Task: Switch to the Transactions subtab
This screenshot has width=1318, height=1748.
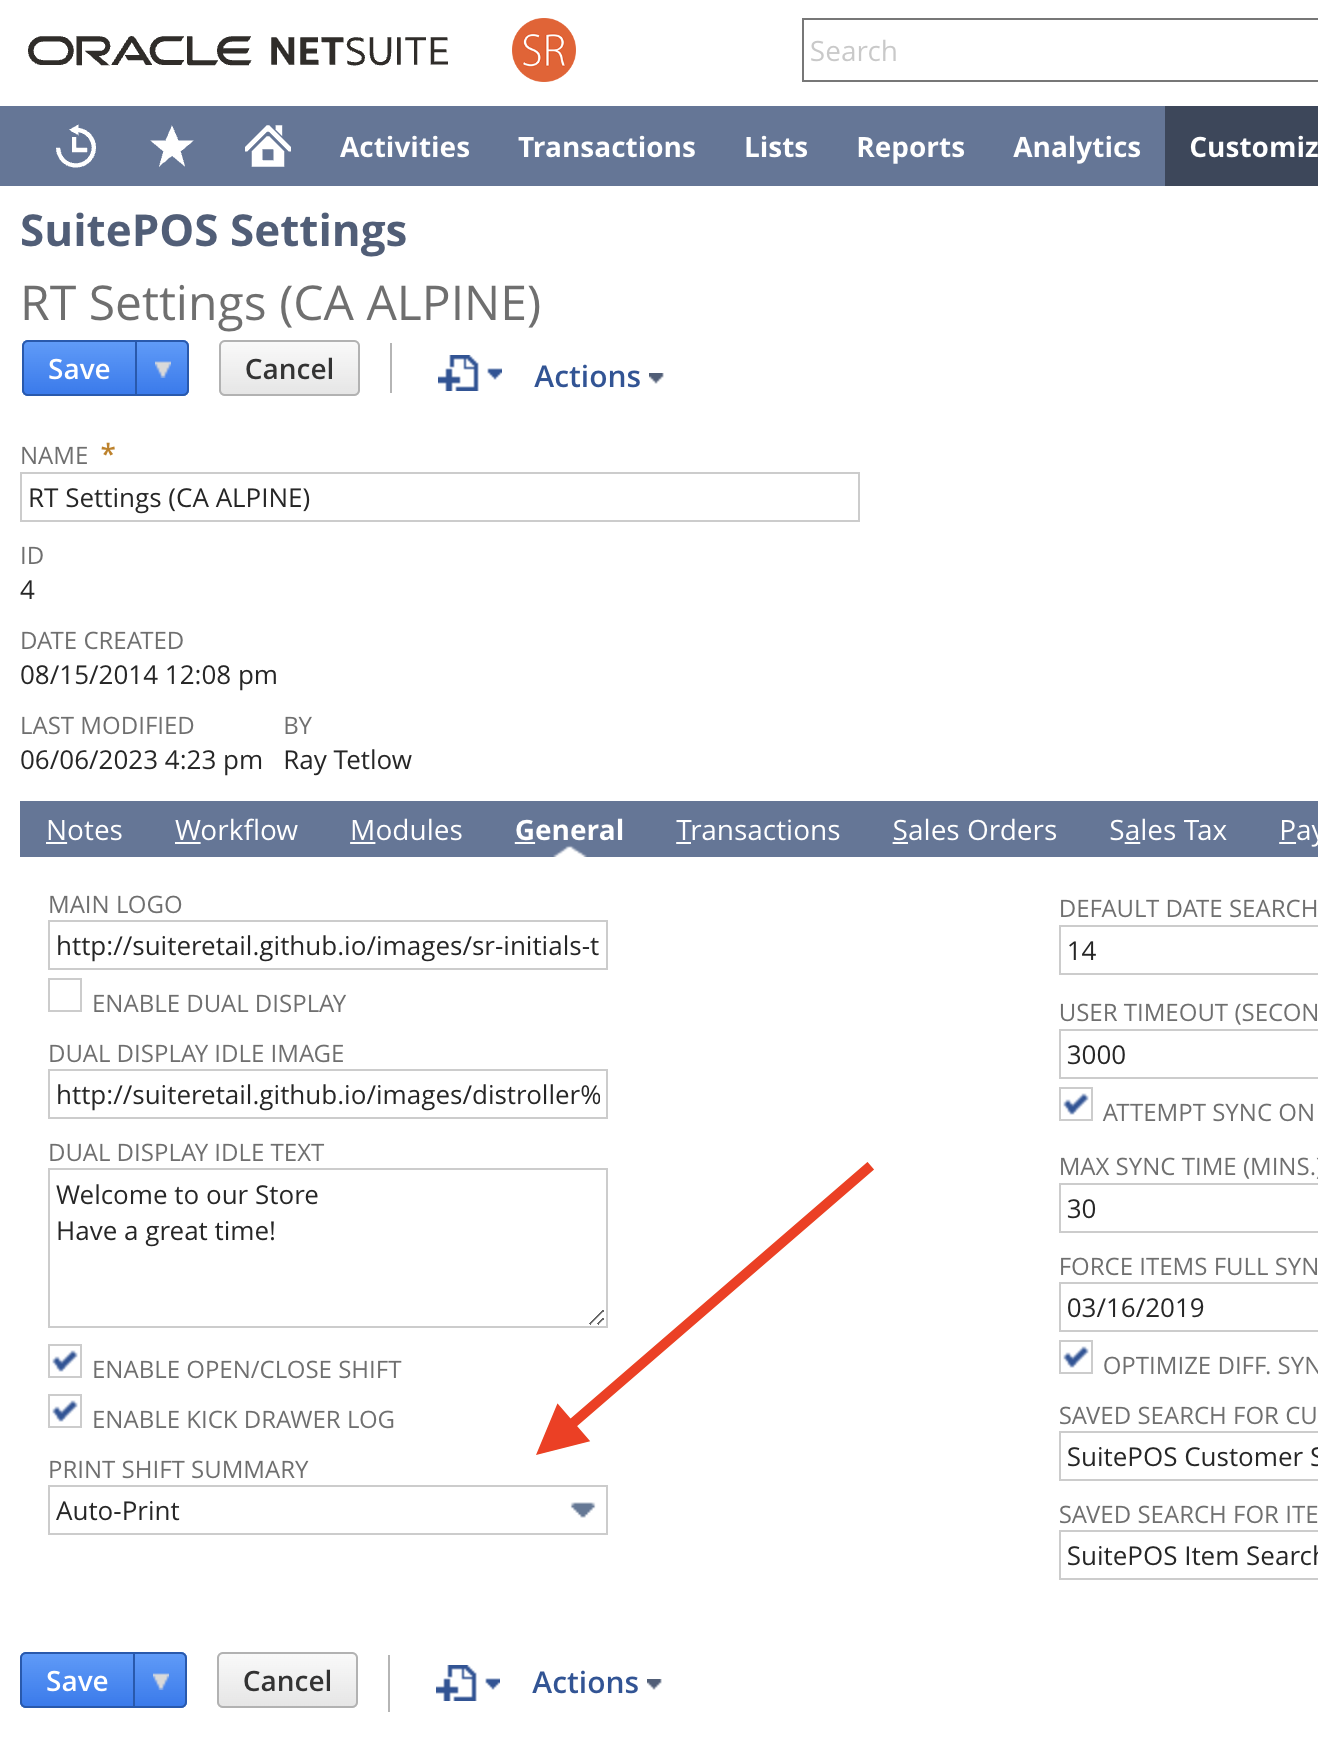Action: tap(758, 830)
